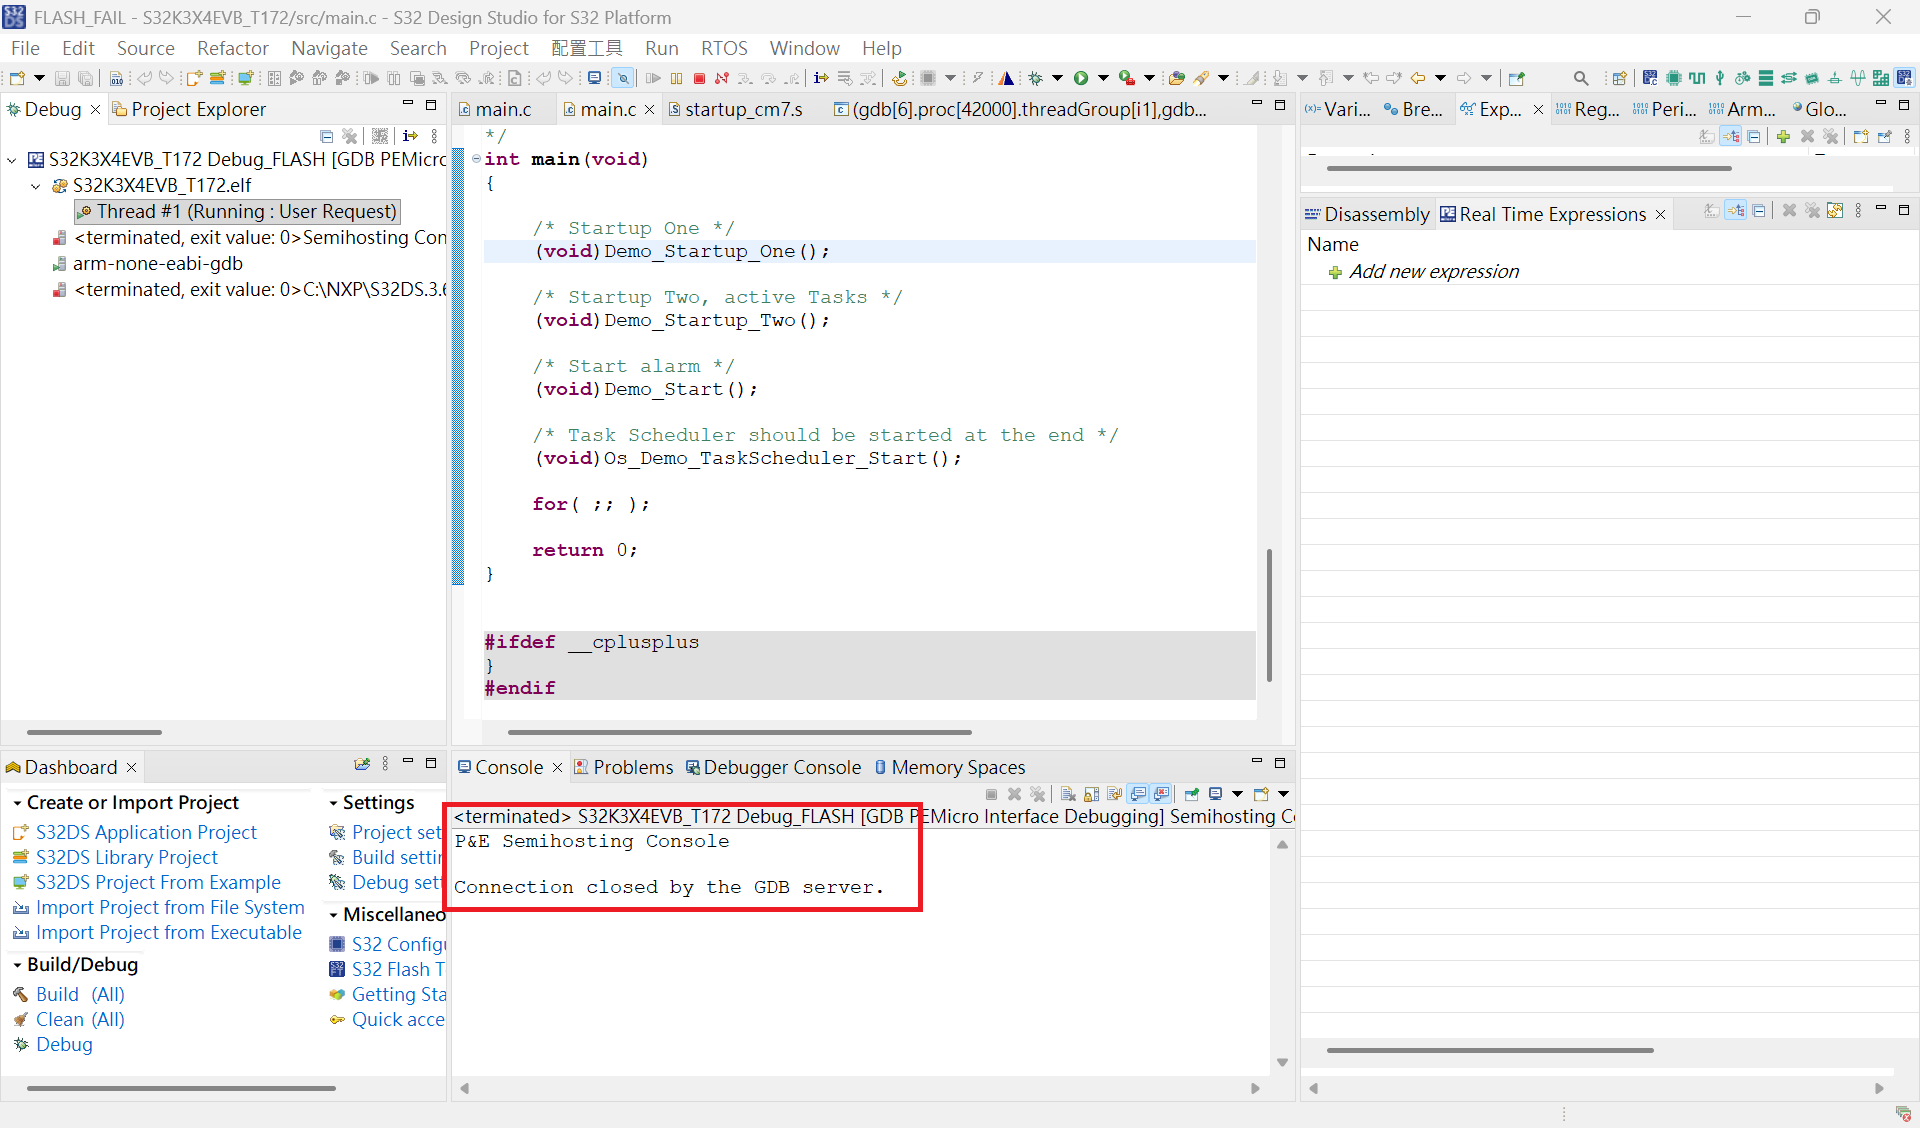The image size is (1920, 1128).
Task: Click the Debug view horizontal scrollbar
Action: click(94, 732)
